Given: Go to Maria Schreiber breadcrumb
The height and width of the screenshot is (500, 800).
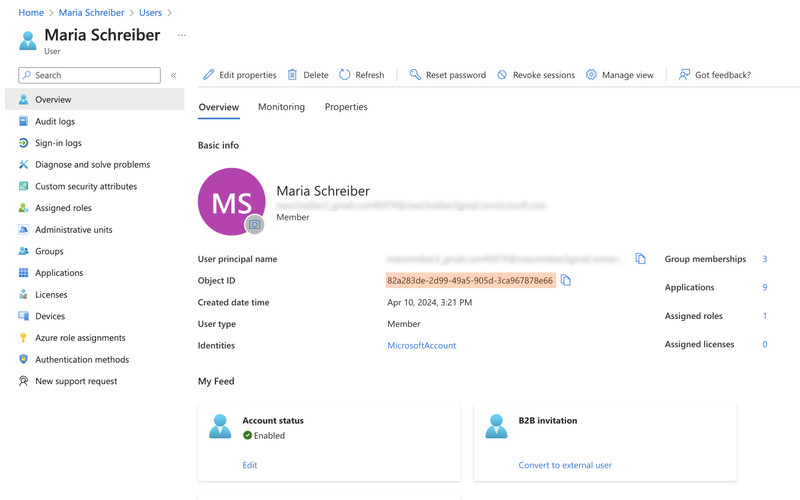Looking at the screenshot, I should pyautogui.click(x=91, y=13).
